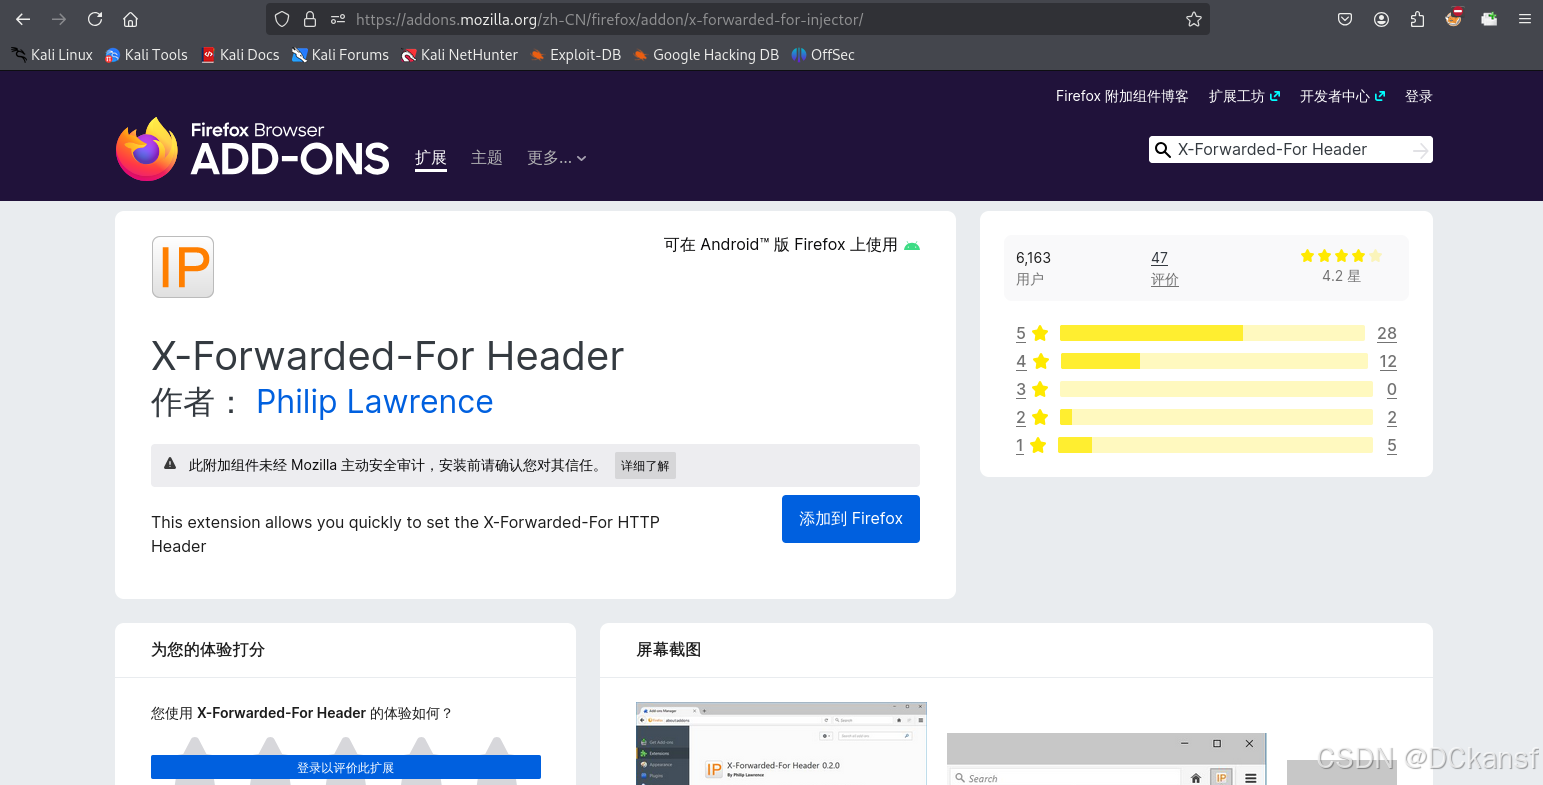1543x785 pixels.
Task: Open the Kali NetHunter bookmark
Action: 459,55
